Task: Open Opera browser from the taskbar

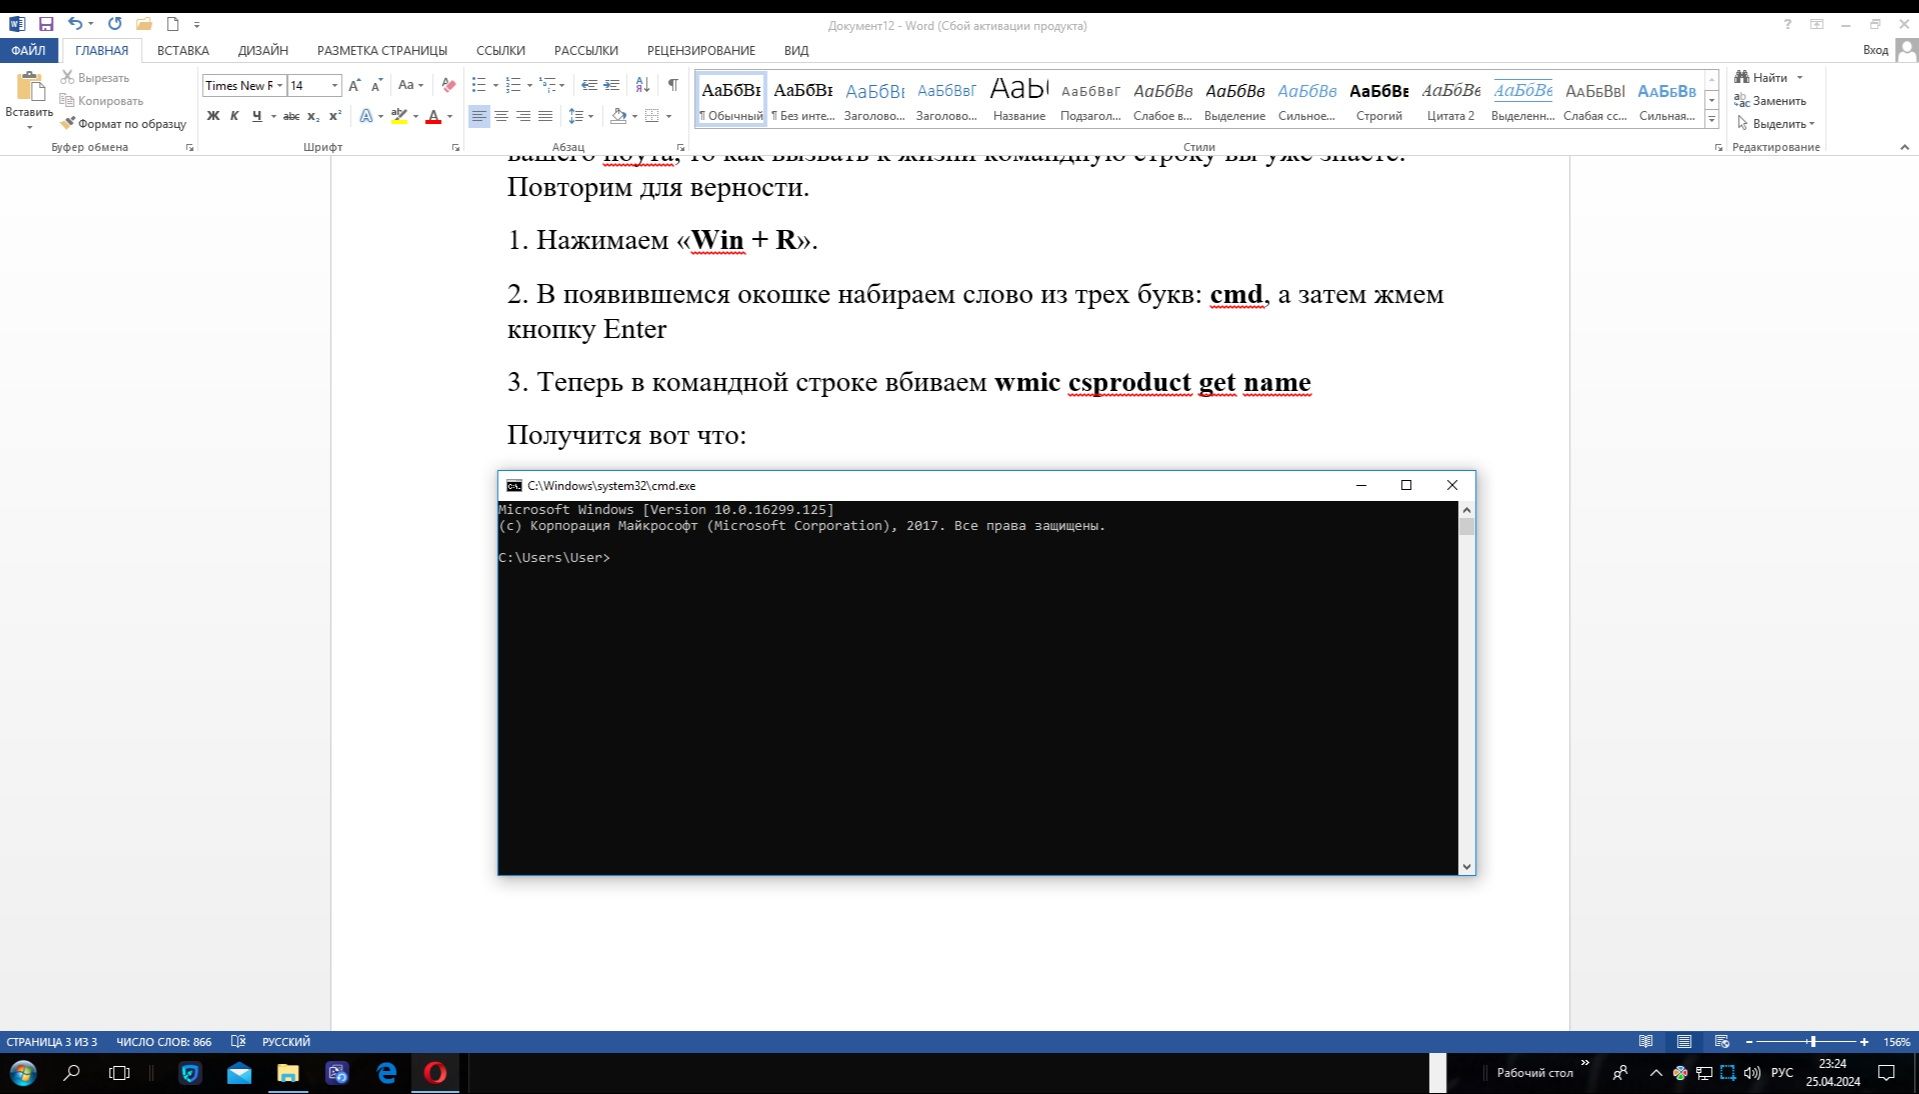Action: point(435,1073)
